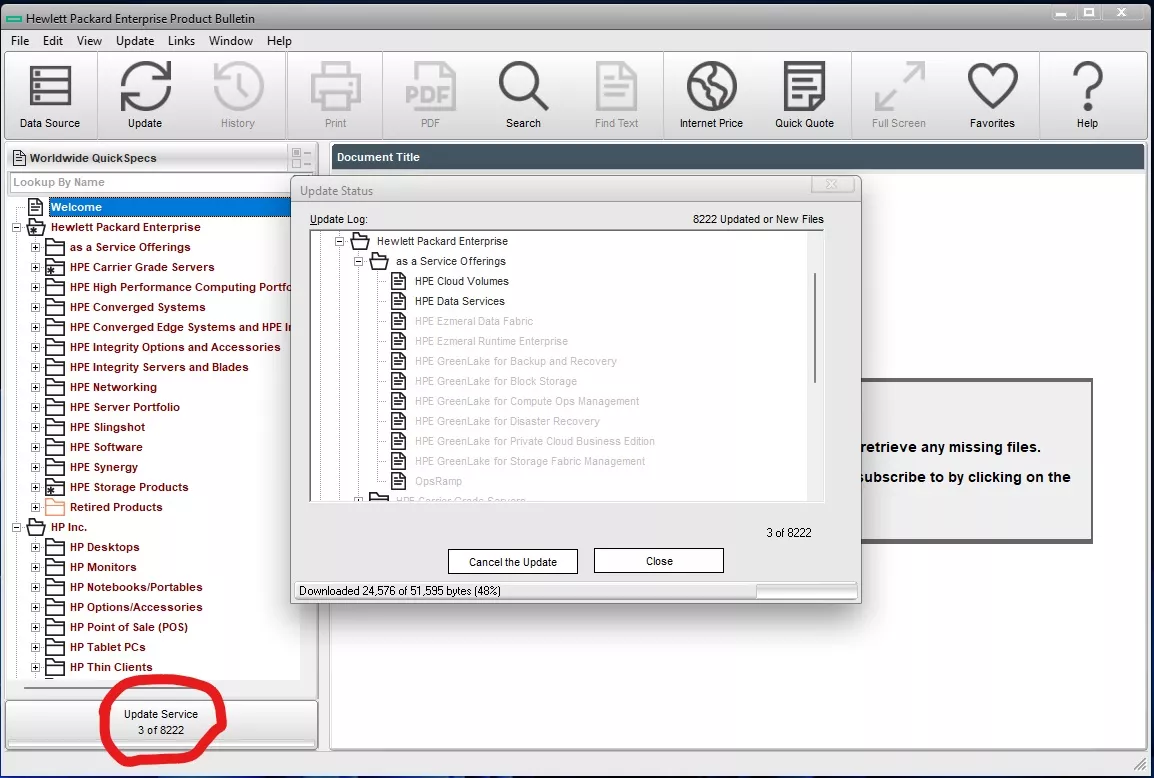The height and width of the screenshot is (778, 1154).
Task: Select HP Point of Sale (POS) item
Action: pos(129,627)
